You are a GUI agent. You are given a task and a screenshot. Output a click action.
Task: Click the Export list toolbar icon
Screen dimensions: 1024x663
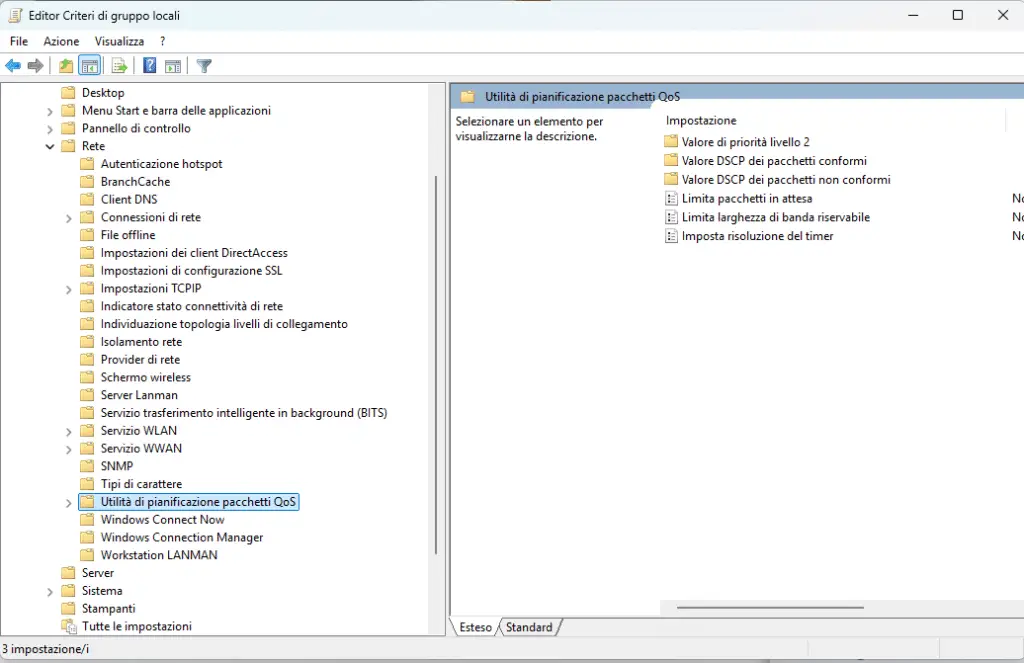(x=119, y=66)
